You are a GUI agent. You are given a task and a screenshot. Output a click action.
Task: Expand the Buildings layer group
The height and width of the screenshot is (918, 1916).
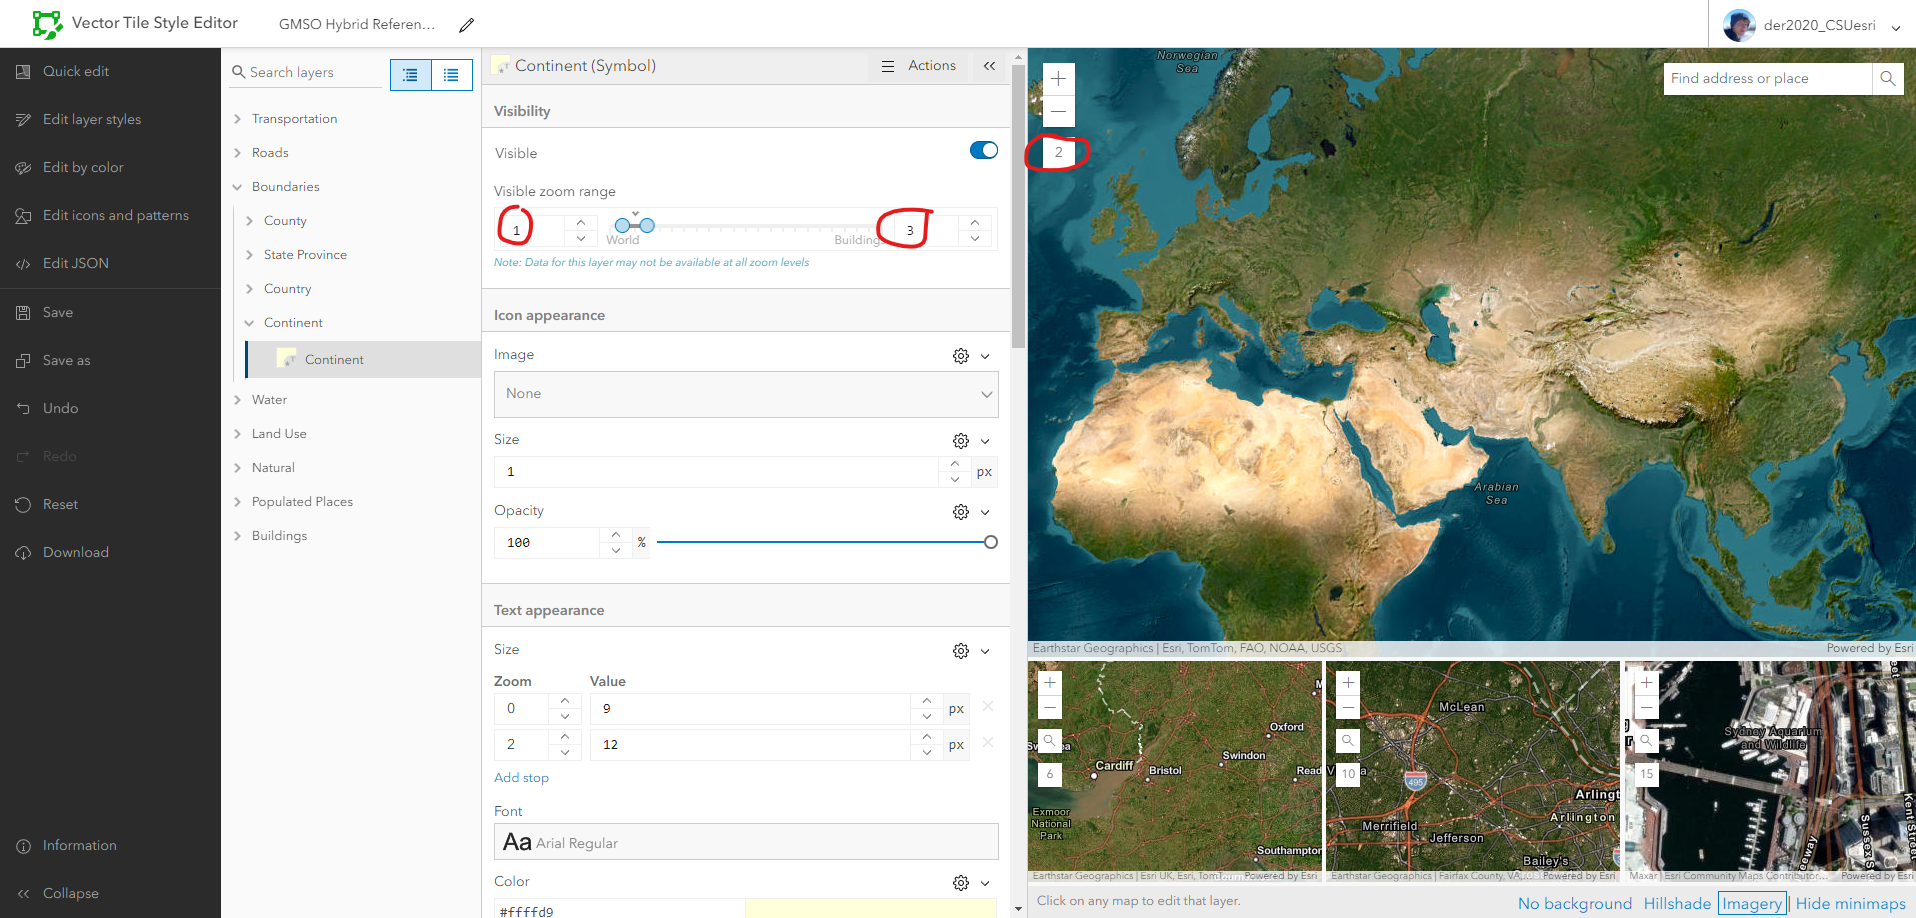pos(238,536)
